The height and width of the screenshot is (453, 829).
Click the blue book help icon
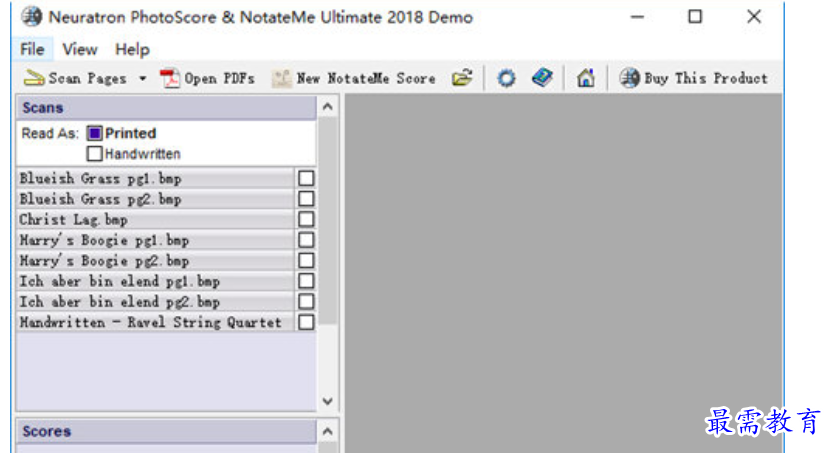542,78
